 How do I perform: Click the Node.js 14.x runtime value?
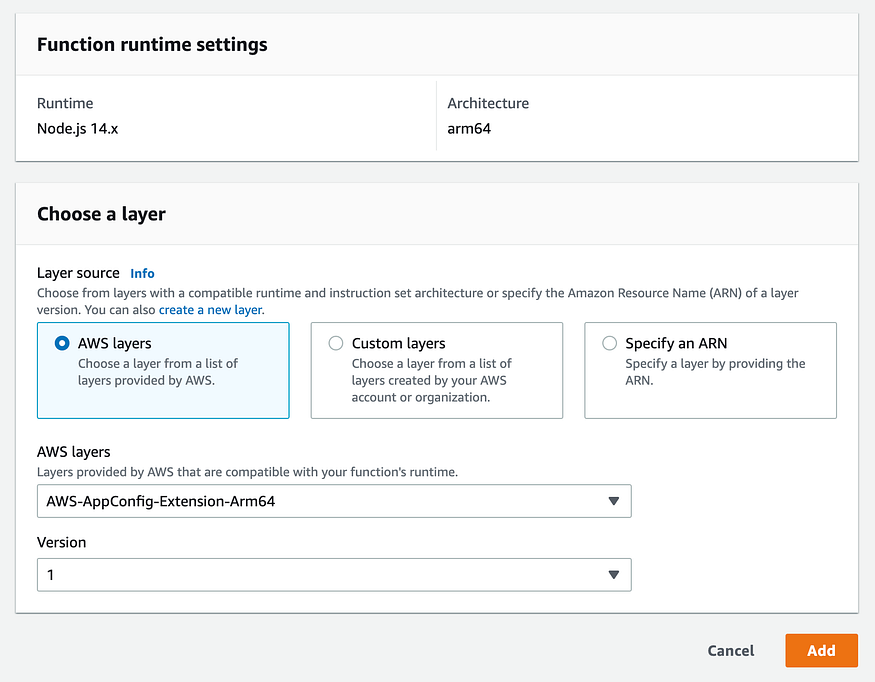click(x=78, y=129)
